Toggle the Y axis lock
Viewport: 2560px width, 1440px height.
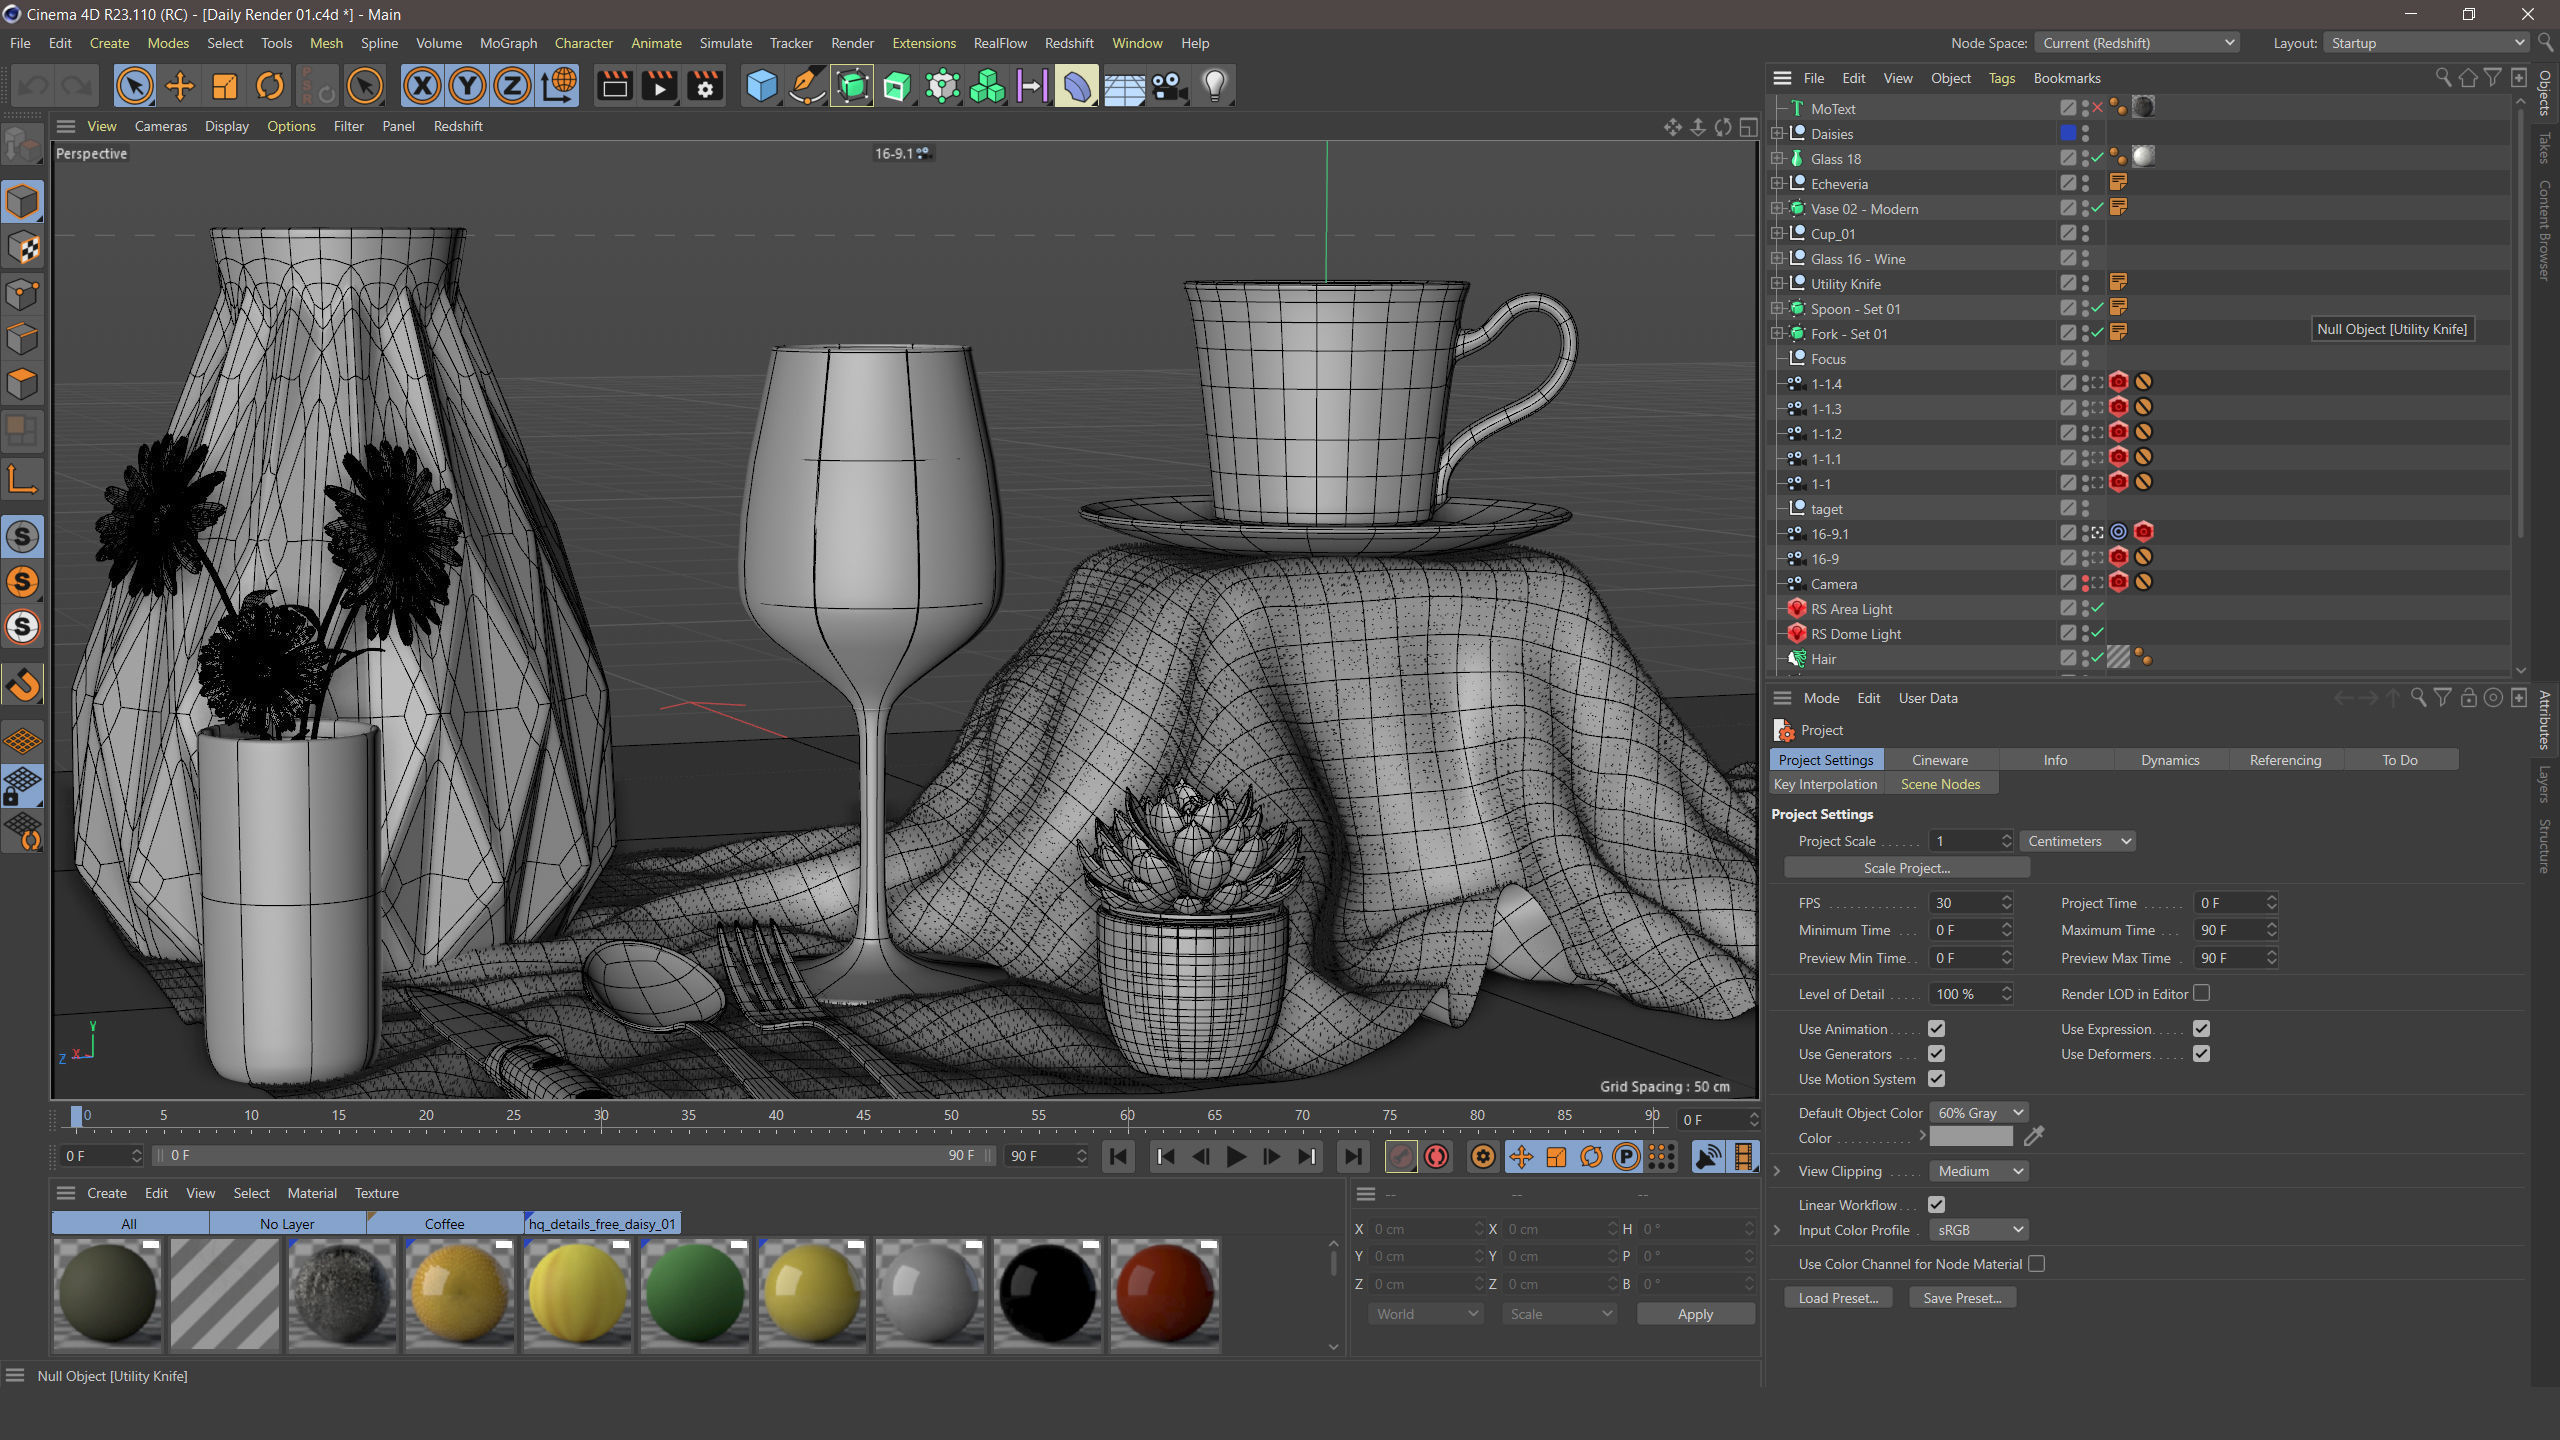(x=467, y=86)
